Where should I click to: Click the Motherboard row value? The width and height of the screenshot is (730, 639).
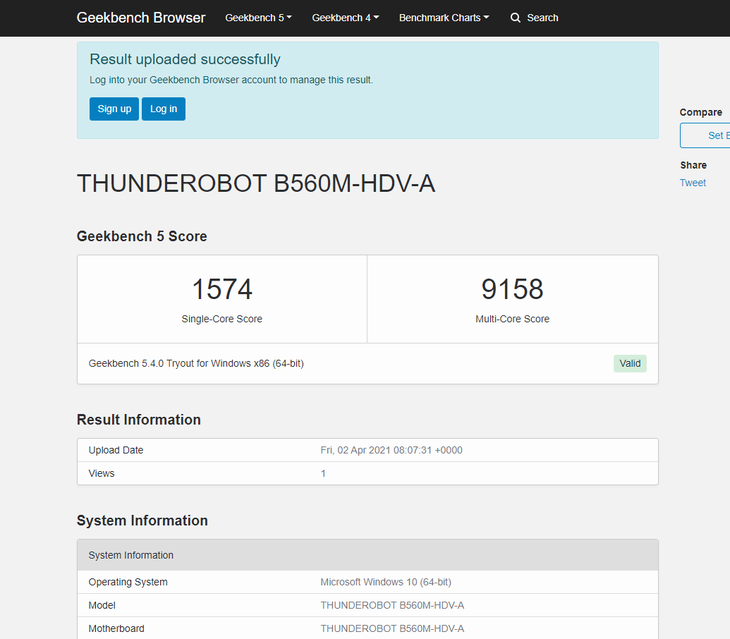coord(392,629)
